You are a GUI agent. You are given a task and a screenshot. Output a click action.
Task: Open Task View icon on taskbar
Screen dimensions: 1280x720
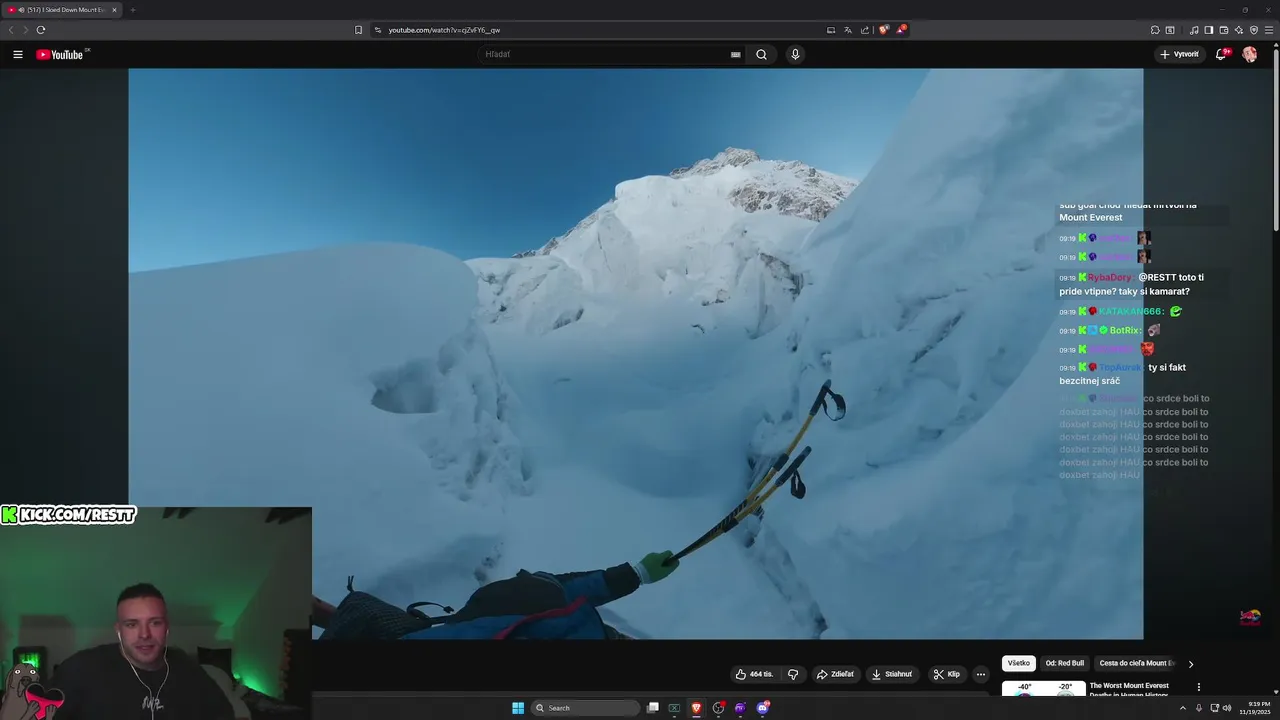(x=653, y=708)
